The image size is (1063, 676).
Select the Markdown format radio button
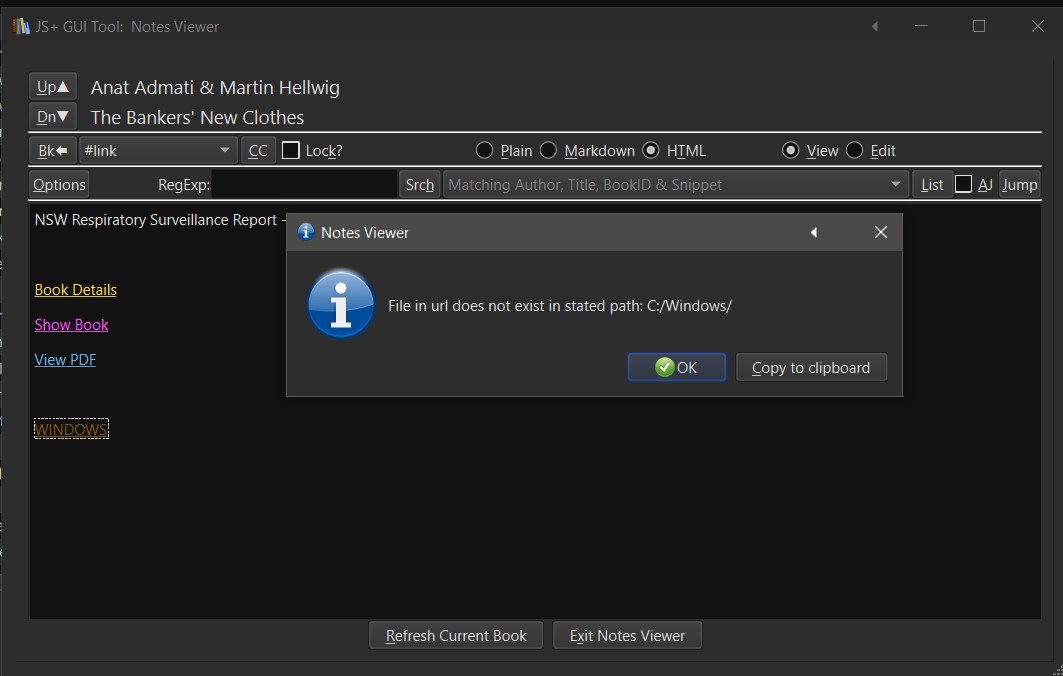click(548, 151)
